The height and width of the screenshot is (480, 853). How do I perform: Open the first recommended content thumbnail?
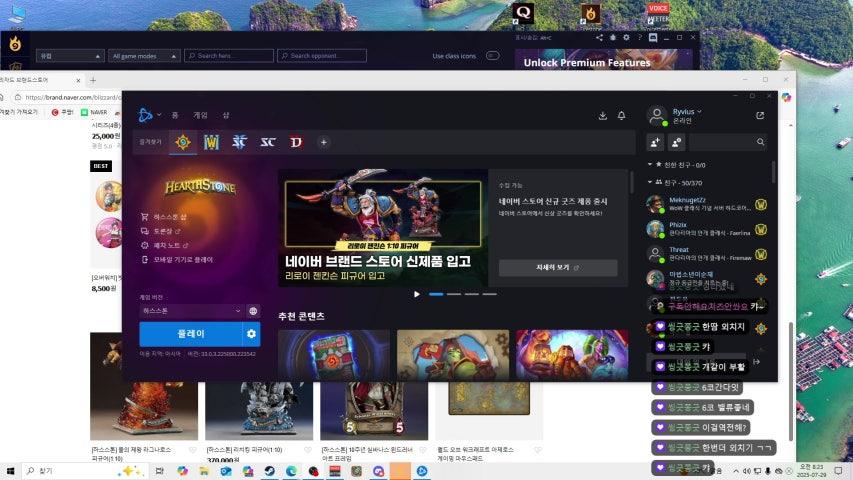click(333, 354)
